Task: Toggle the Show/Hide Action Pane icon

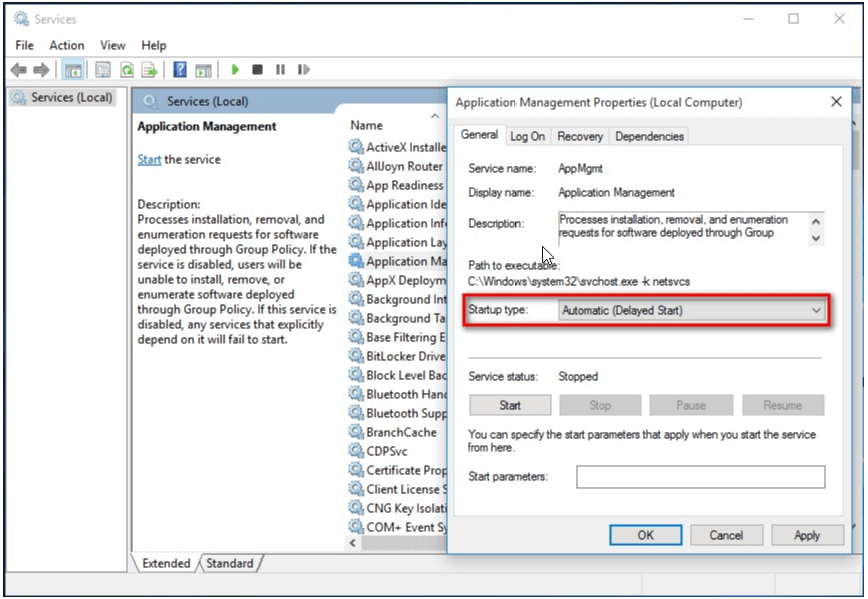Action: [203, 70]
